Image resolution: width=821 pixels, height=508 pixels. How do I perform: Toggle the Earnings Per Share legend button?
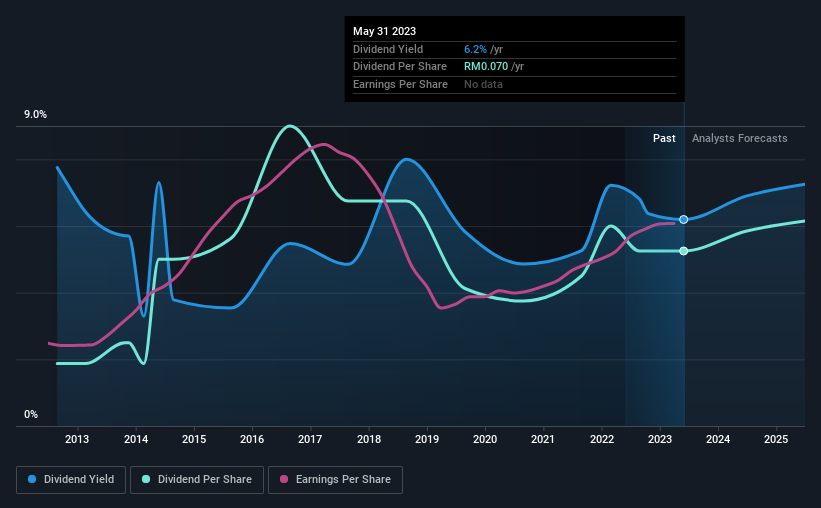(x=335, y=480)
